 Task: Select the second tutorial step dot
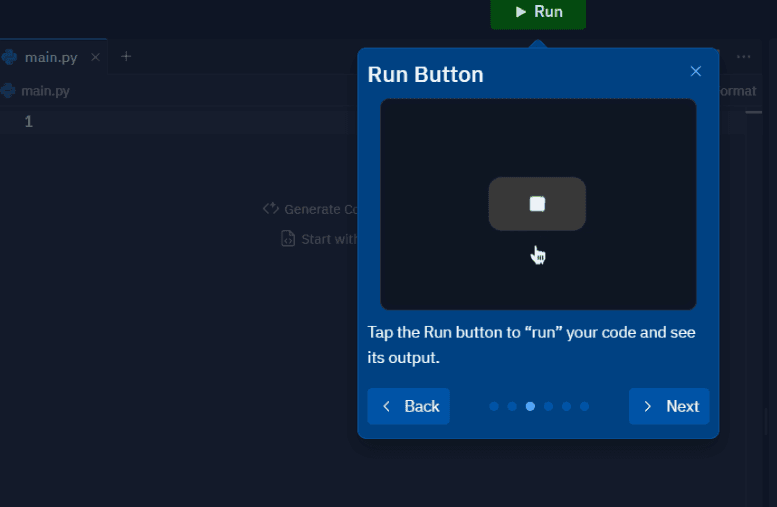click(512, 407)
